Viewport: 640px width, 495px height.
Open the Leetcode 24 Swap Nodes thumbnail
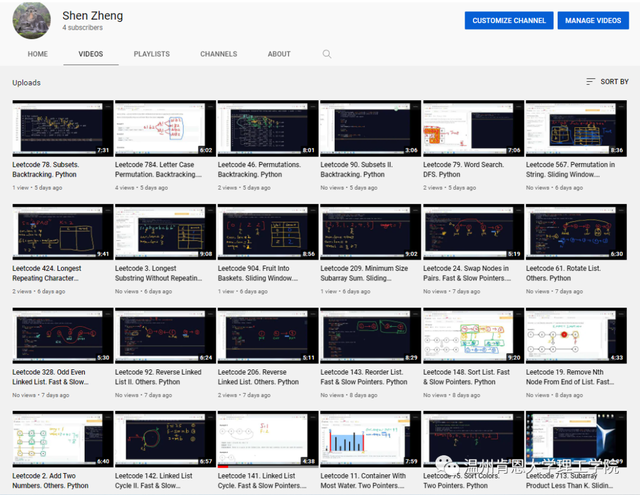[x=473, y=232]
